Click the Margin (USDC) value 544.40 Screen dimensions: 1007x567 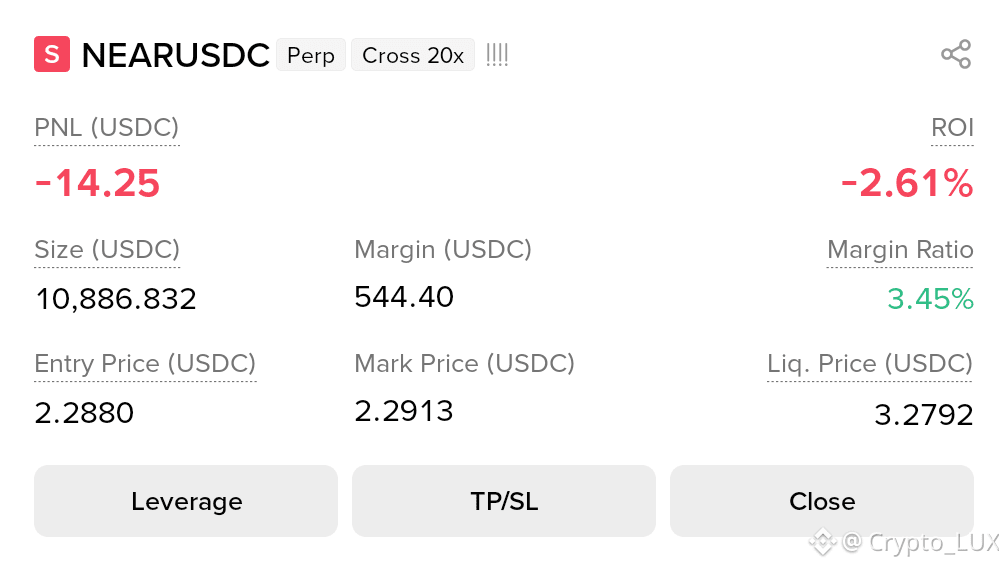point(404,297)
